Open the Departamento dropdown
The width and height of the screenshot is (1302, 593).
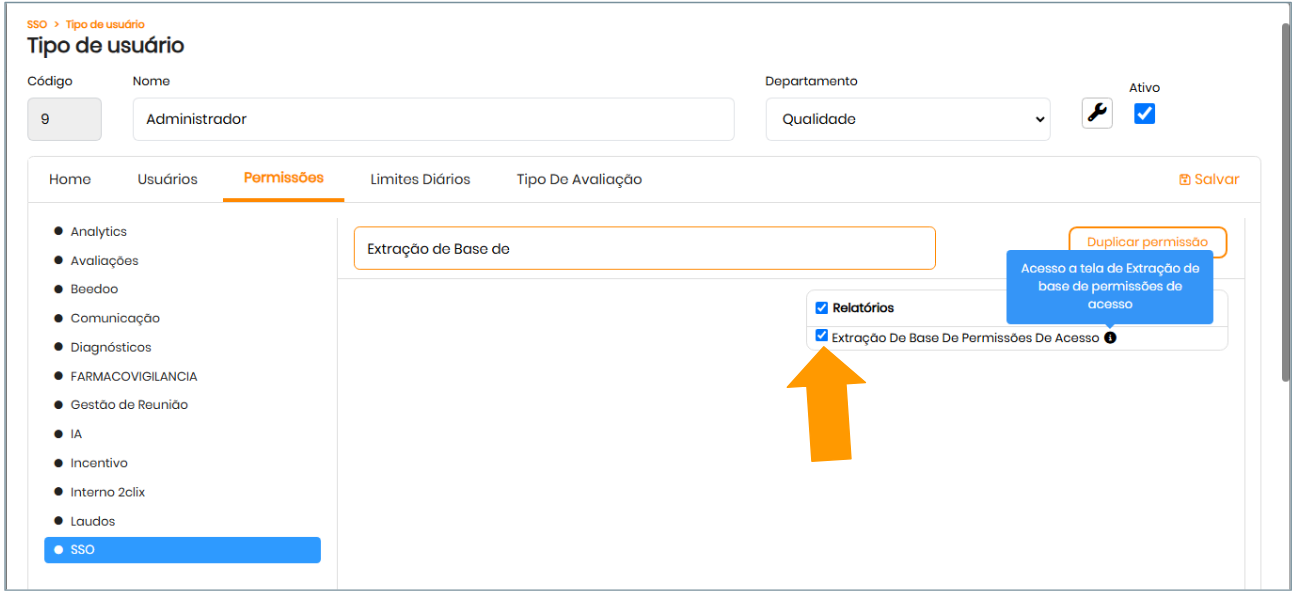tap(908, 119)
